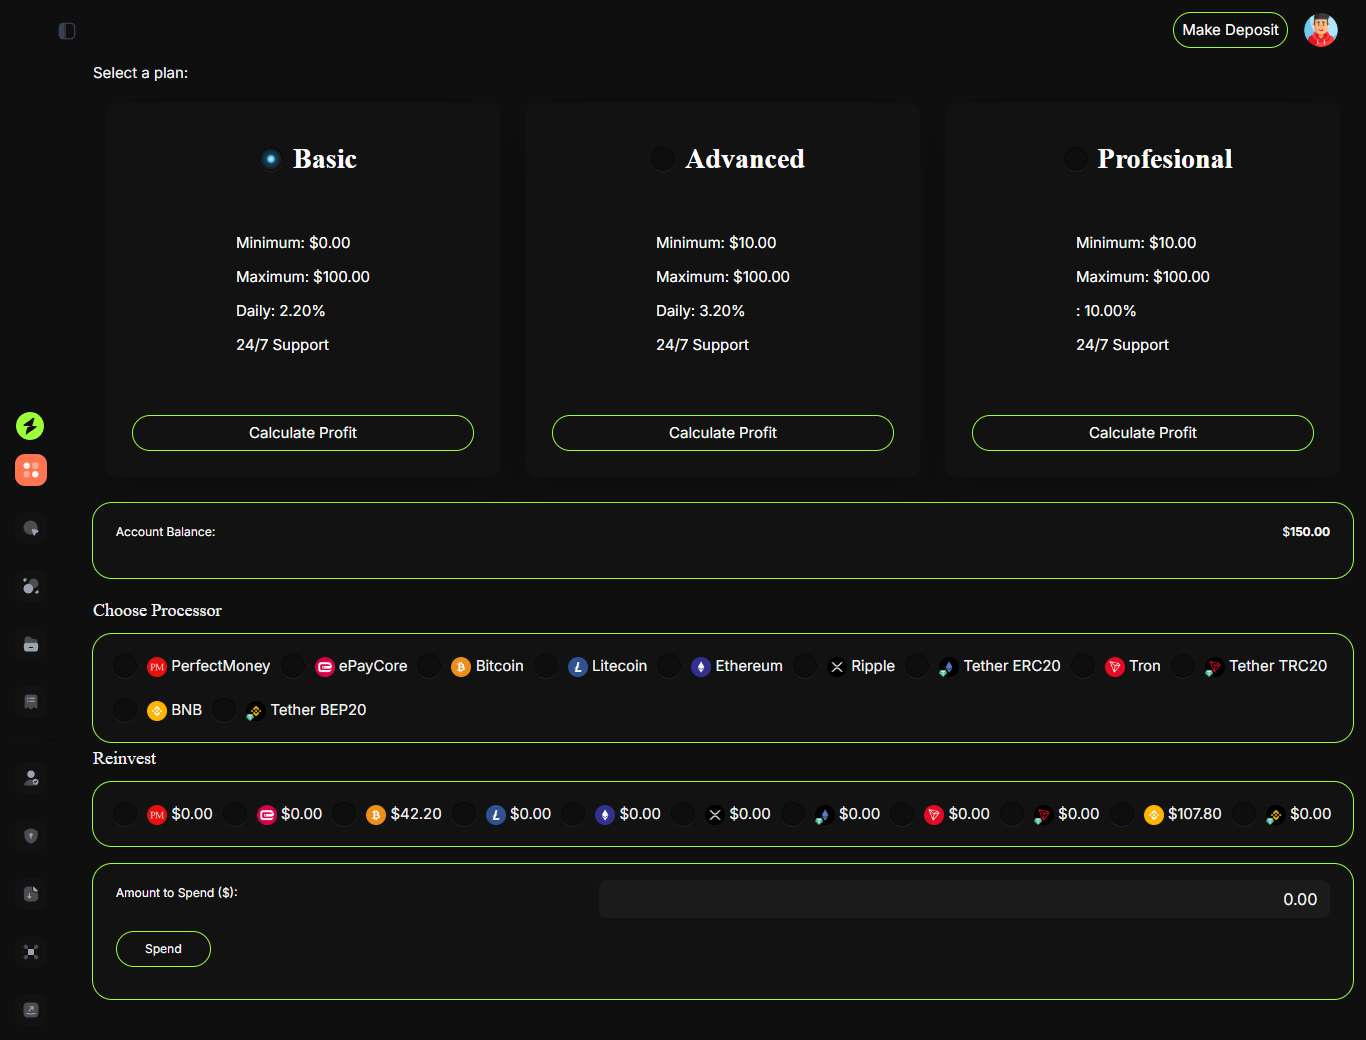Choose the BNB processor radio button
The image size is (1366, 1040).
click(x=125, y=710)
